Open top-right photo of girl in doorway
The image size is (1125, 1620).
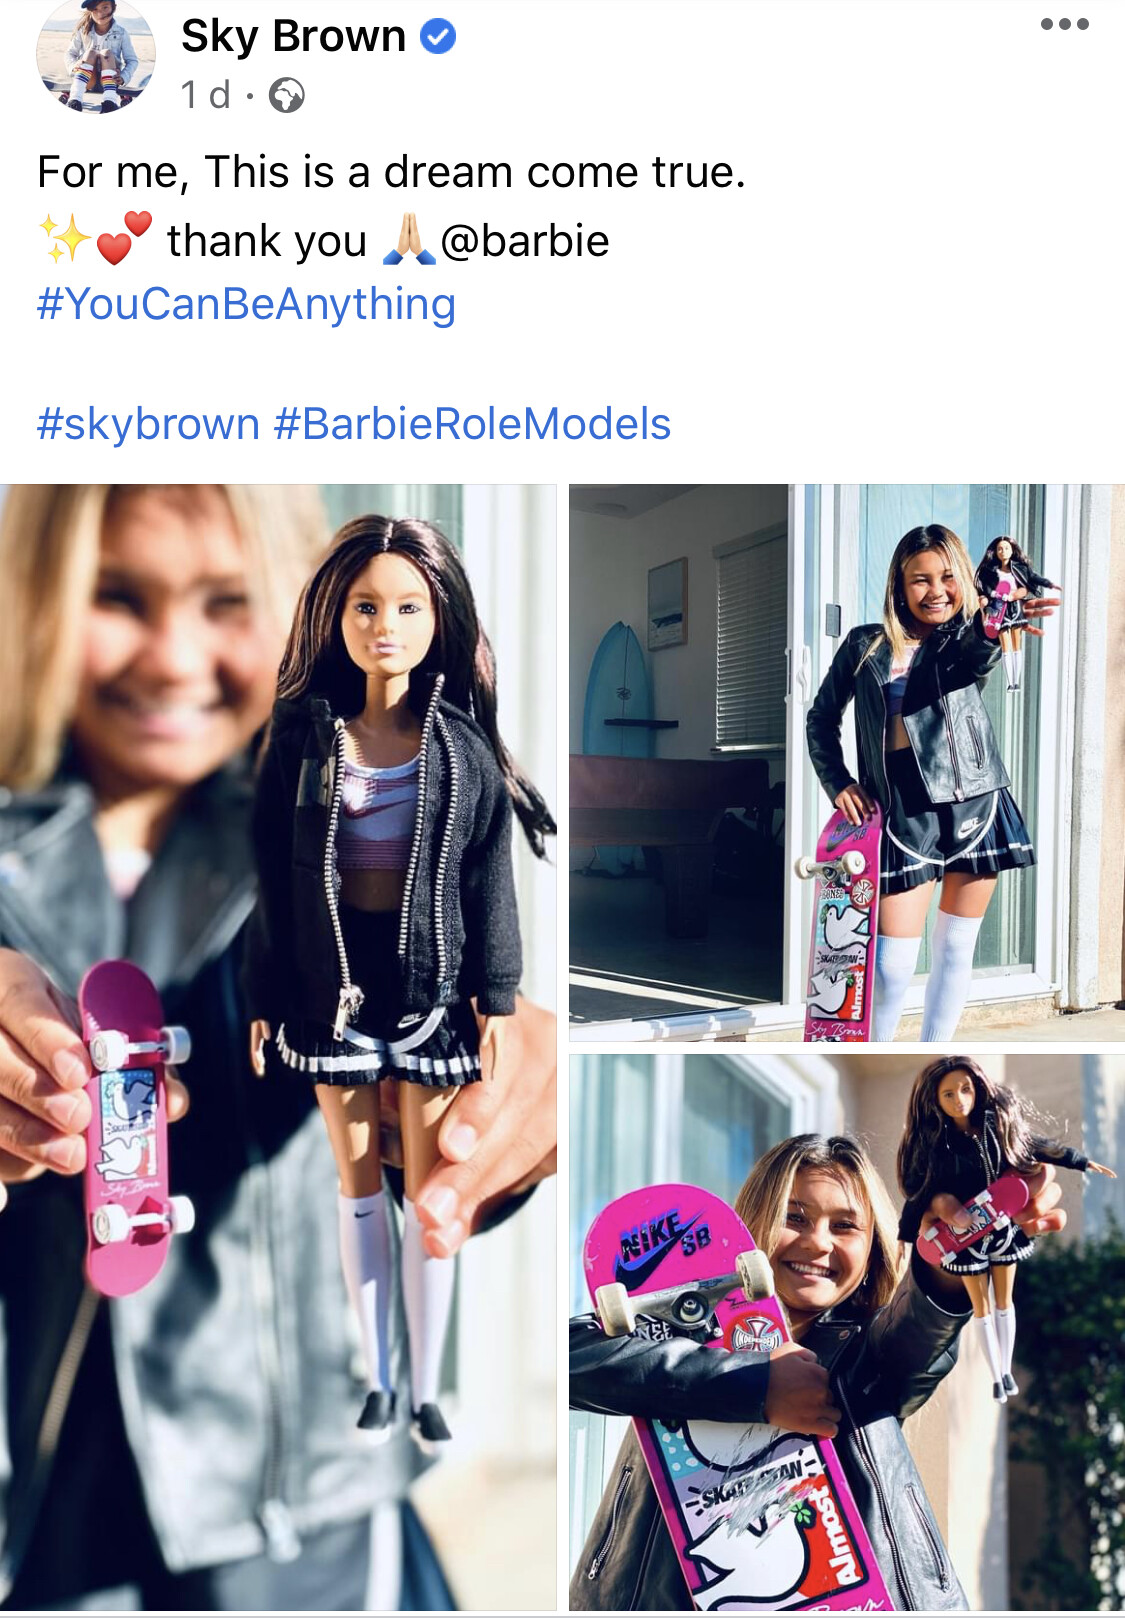(847, 763)
